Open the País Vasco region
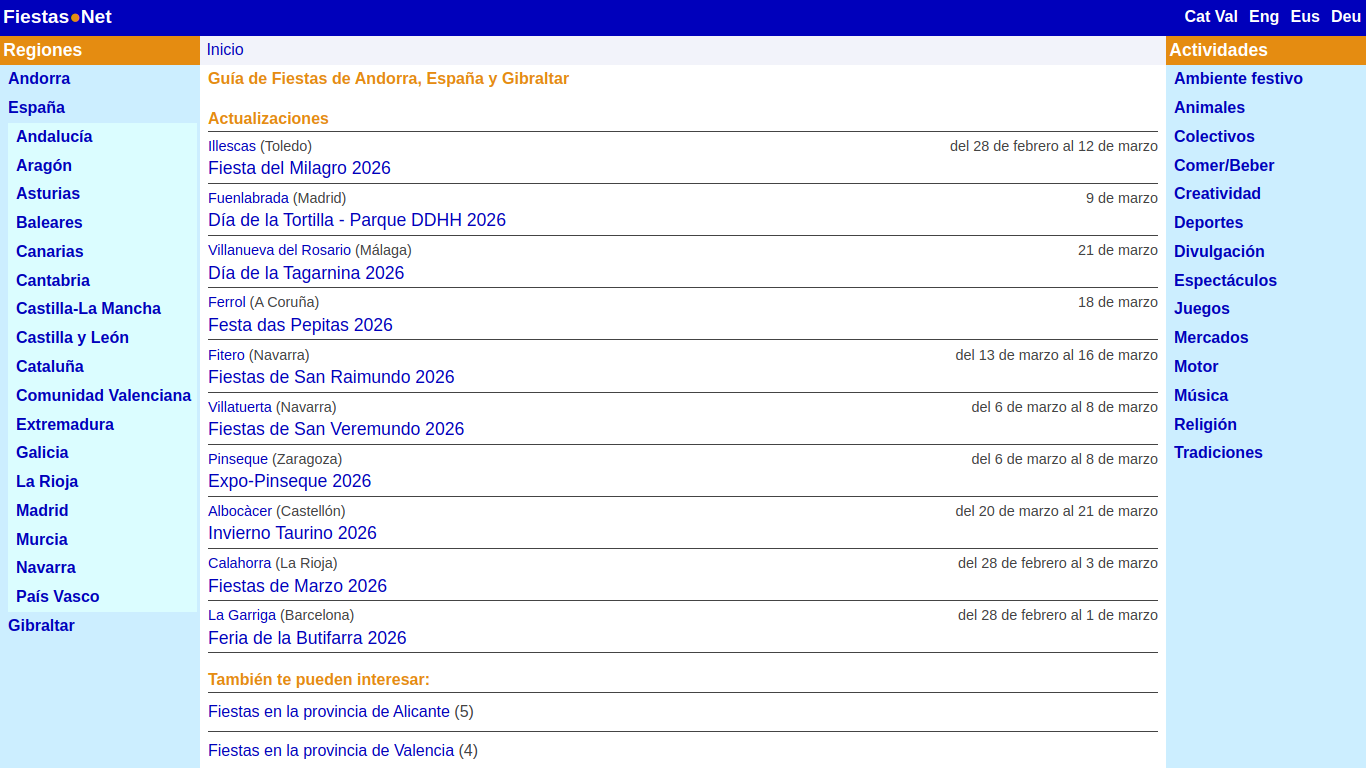The image size is (1366, 768). pyautogui.click(x=58, y=597)
